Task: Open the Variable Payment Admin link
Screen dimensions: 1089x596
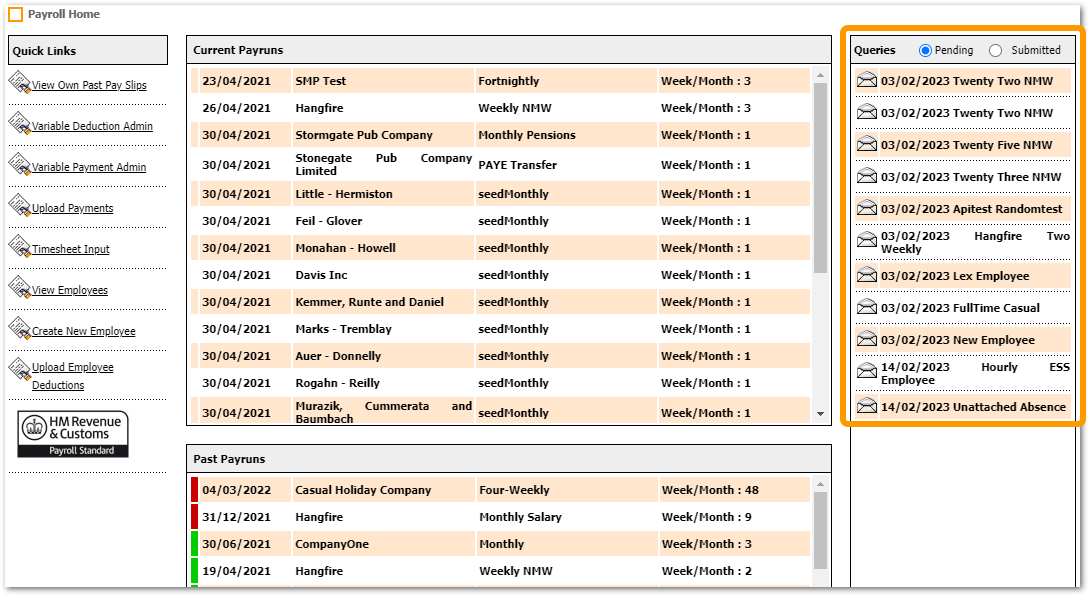Action: pyautogui.click(x=88, y=167)
